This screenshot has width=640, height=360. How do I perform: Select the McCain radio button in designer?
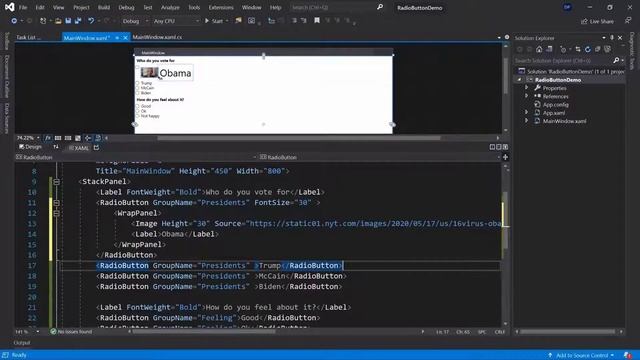tap(138, 88)
